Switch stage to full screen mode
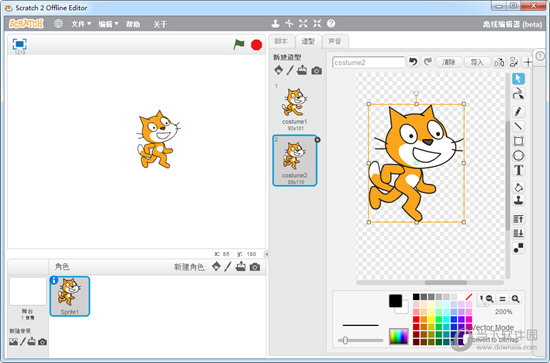Screen dimensions: 550x363 [19, 44]
